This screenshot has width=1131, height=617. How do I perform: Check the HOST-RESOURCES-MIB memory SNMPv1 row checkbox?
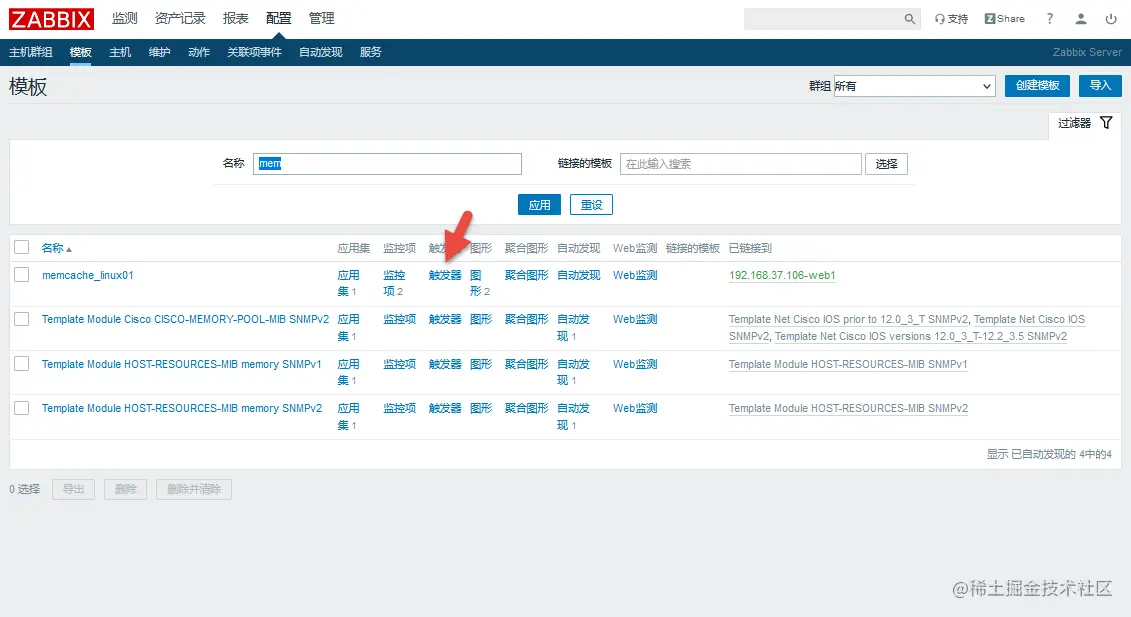point(22,364)
